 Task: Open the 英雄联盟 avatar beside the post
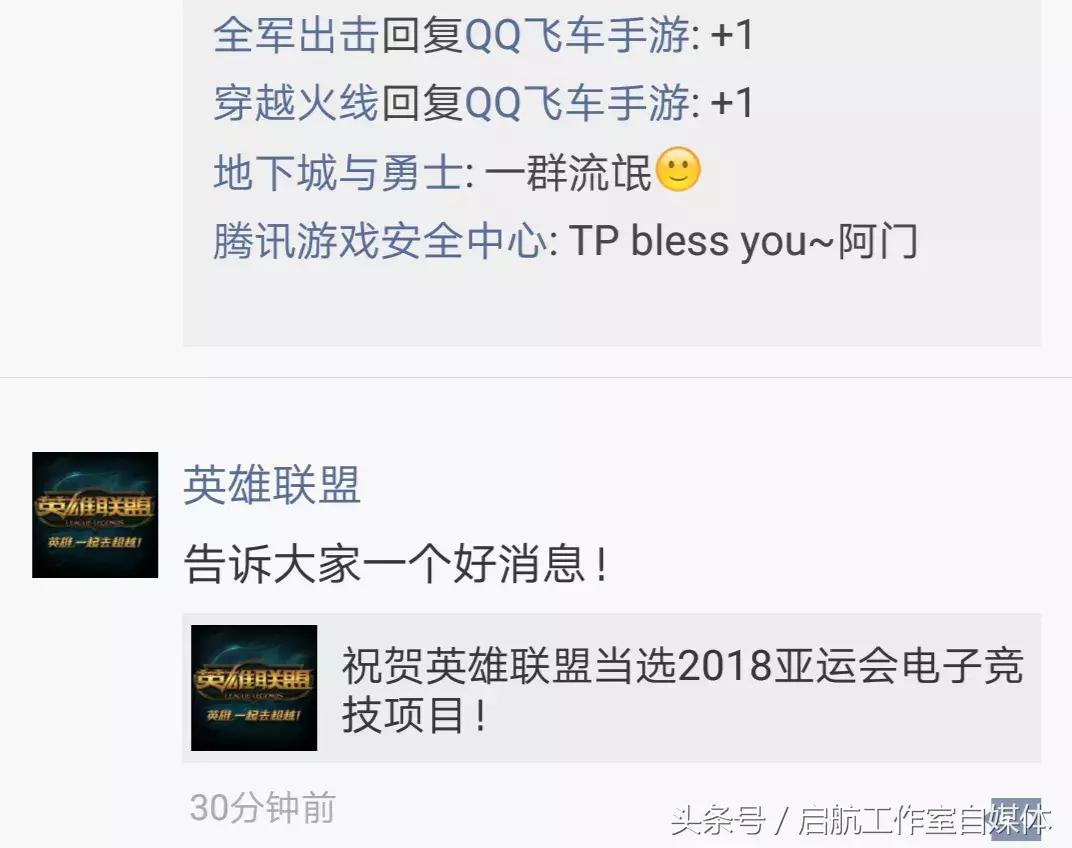tap(95, 515)
